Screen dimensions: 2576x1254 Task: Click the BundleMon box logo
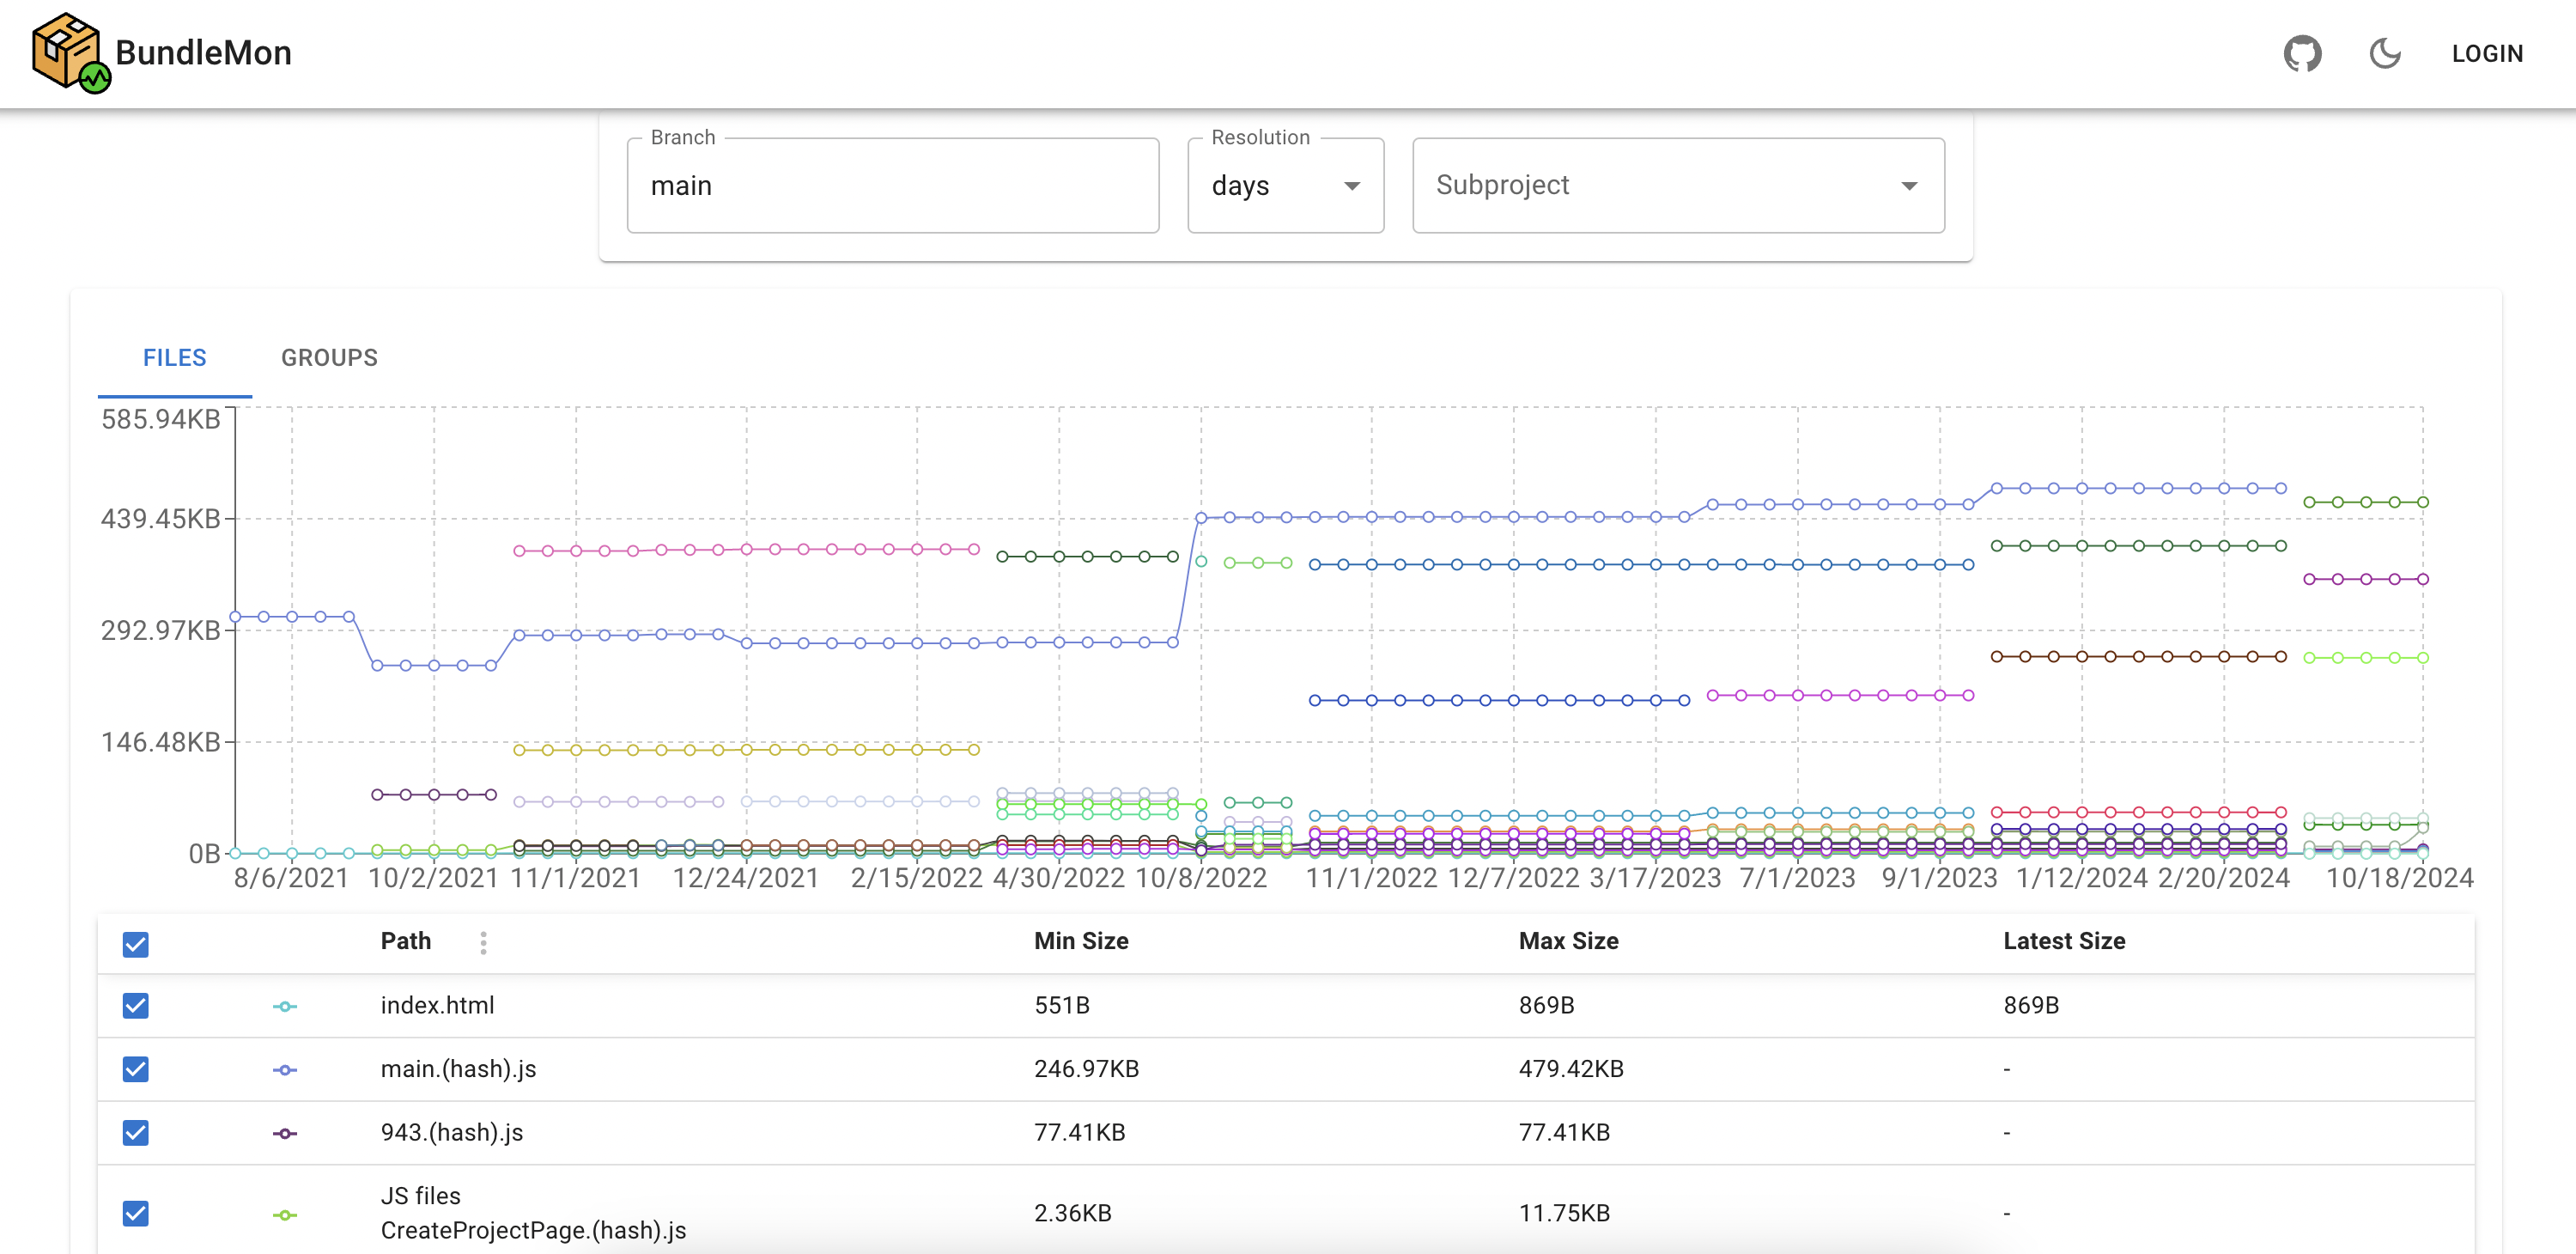pos(68,52)
